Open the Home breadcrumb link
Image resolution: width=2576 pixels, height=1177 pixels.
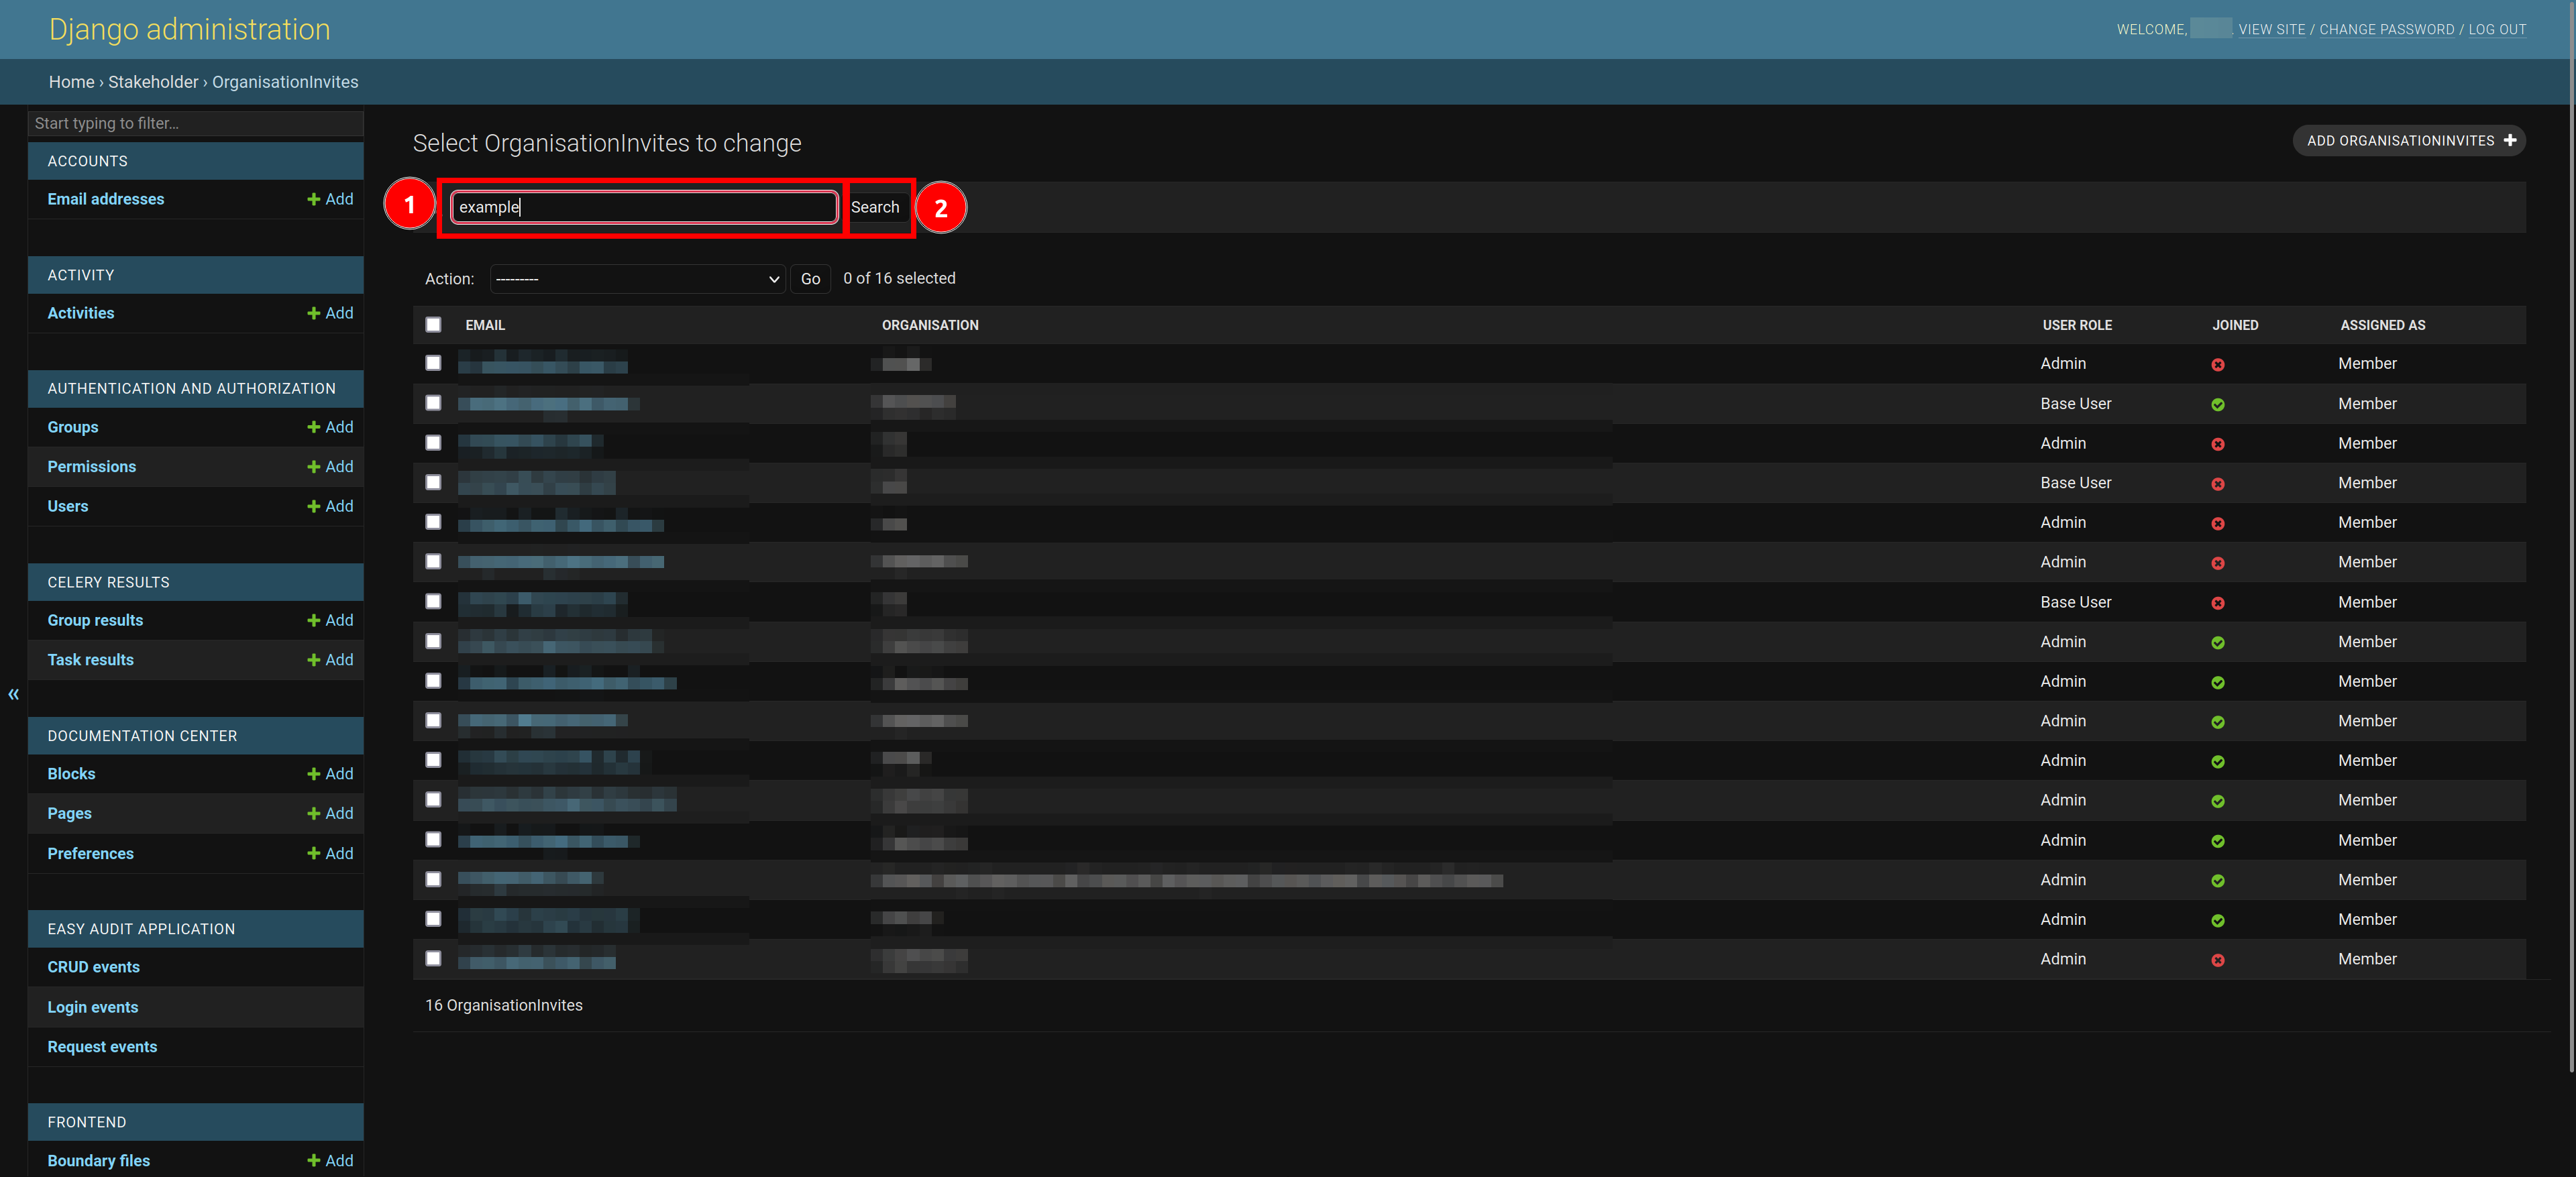click(71, 82)
